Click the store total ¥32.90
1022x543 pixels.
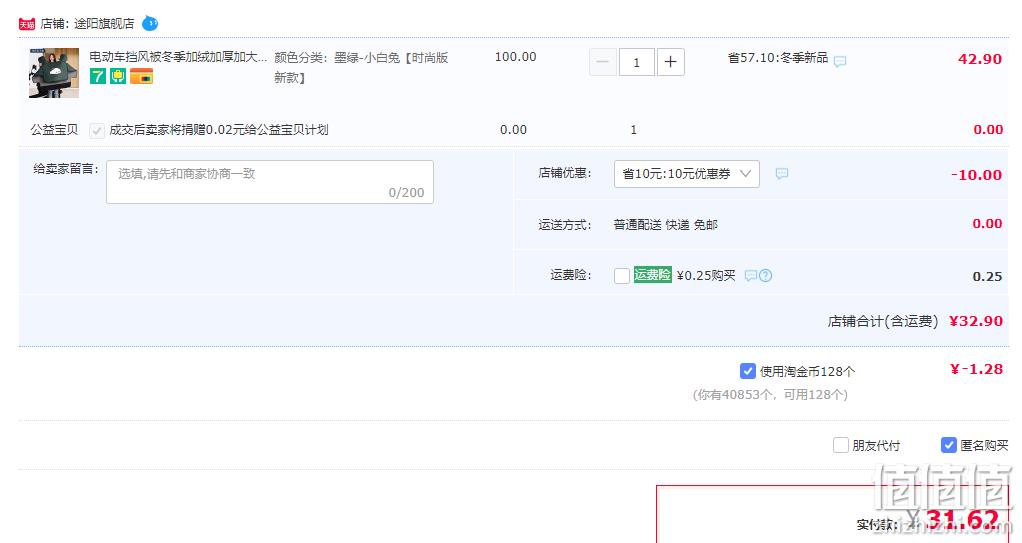click(976, 321)
